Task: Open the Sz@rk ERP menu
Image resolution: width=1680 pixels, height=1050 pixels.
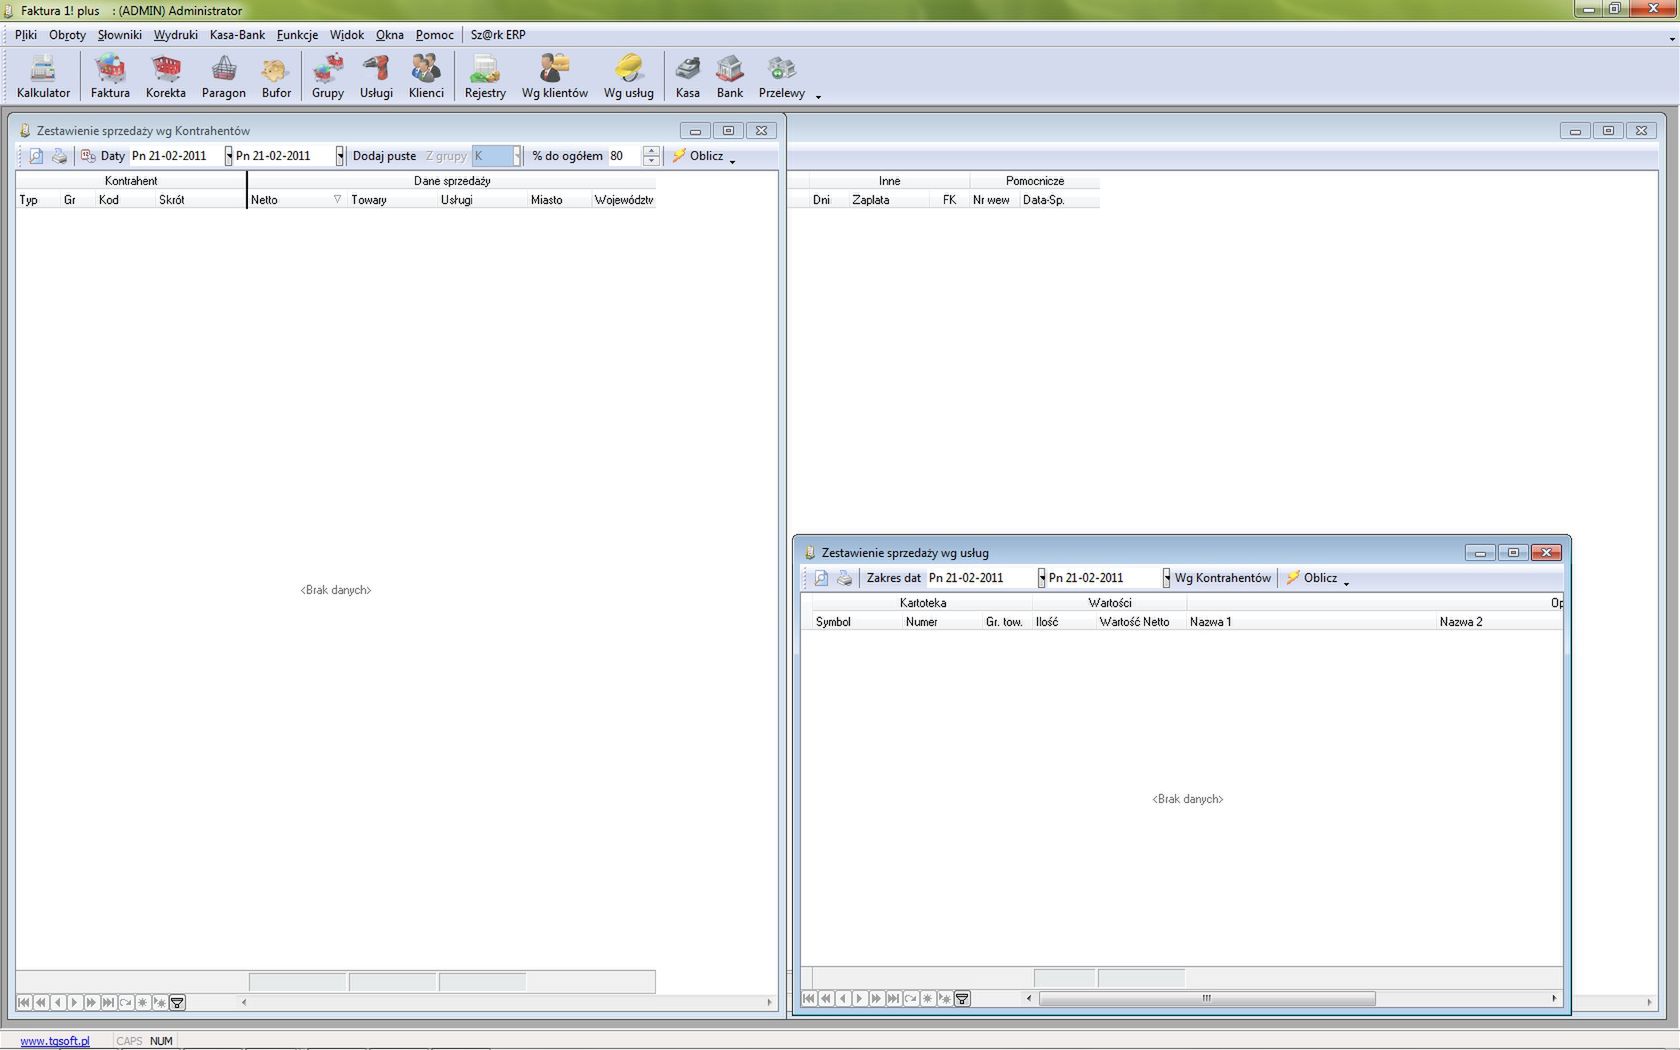Action: 498,35
